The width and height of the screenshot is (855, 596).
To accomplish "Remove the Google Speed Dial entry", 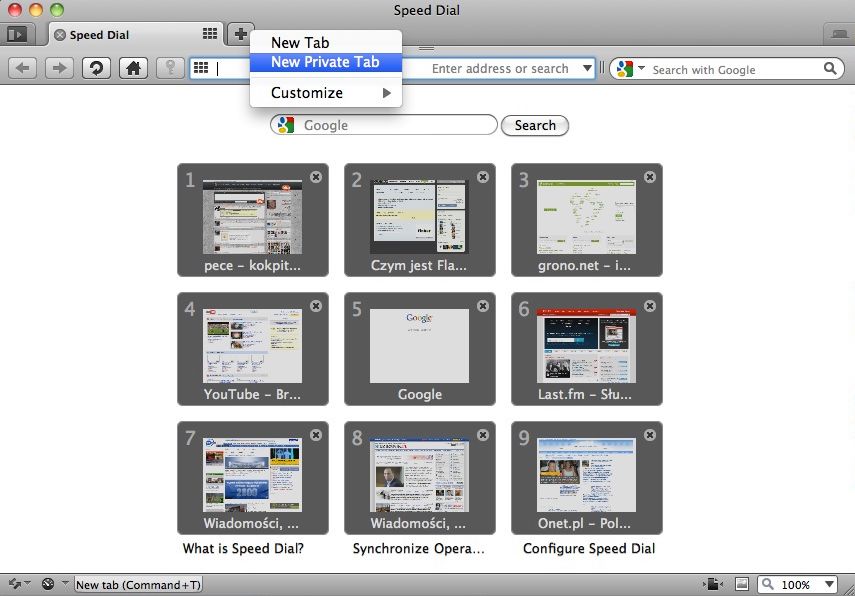I will tap(483, 306).
